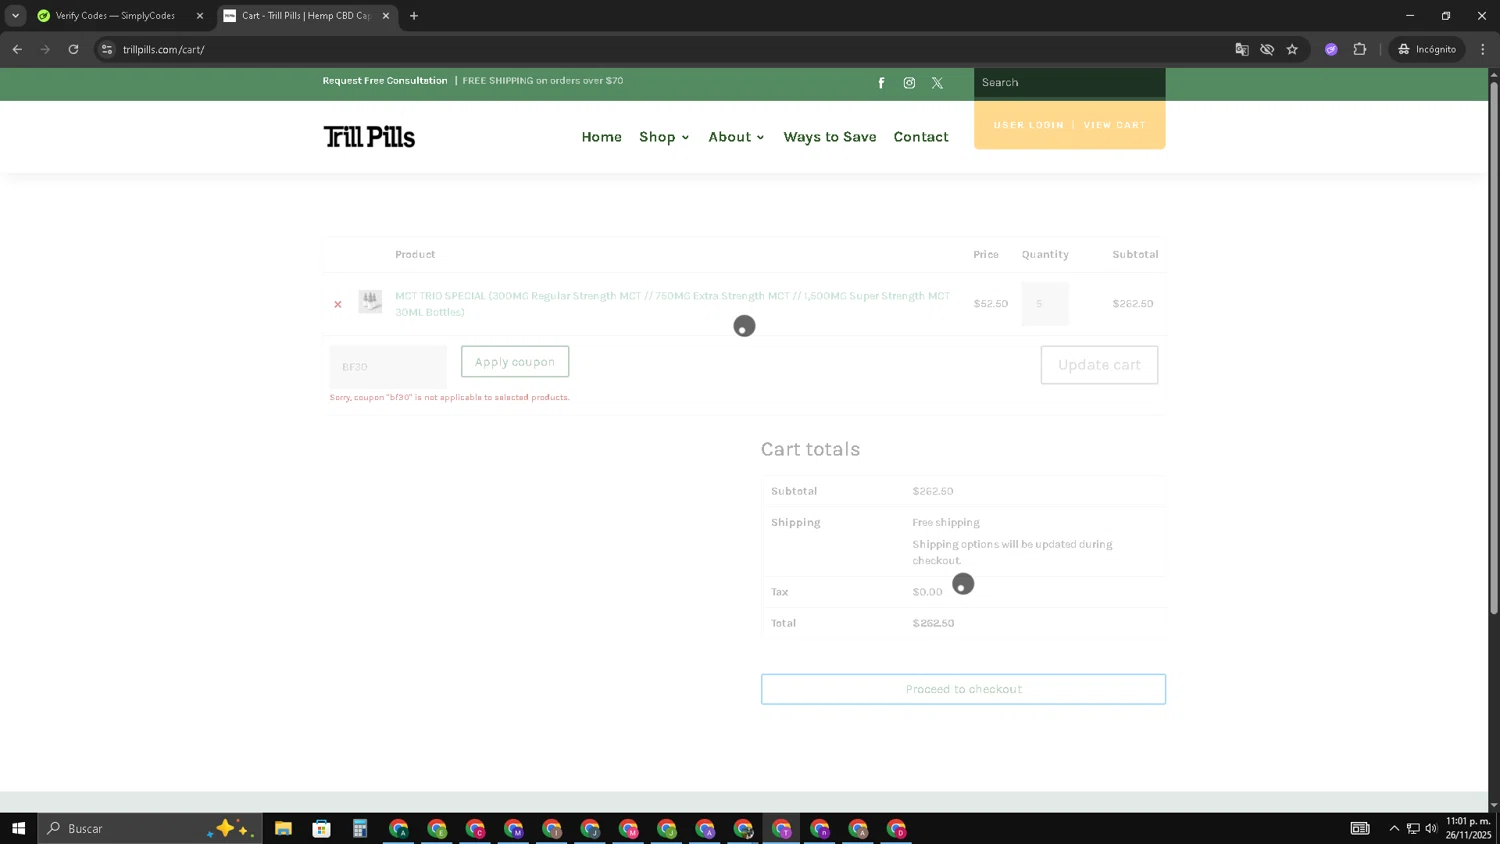Image resolution: width=1500 pixels, height=844 pixels.
Task: Click the Trill Pills logo
Action: pos(369,137)
